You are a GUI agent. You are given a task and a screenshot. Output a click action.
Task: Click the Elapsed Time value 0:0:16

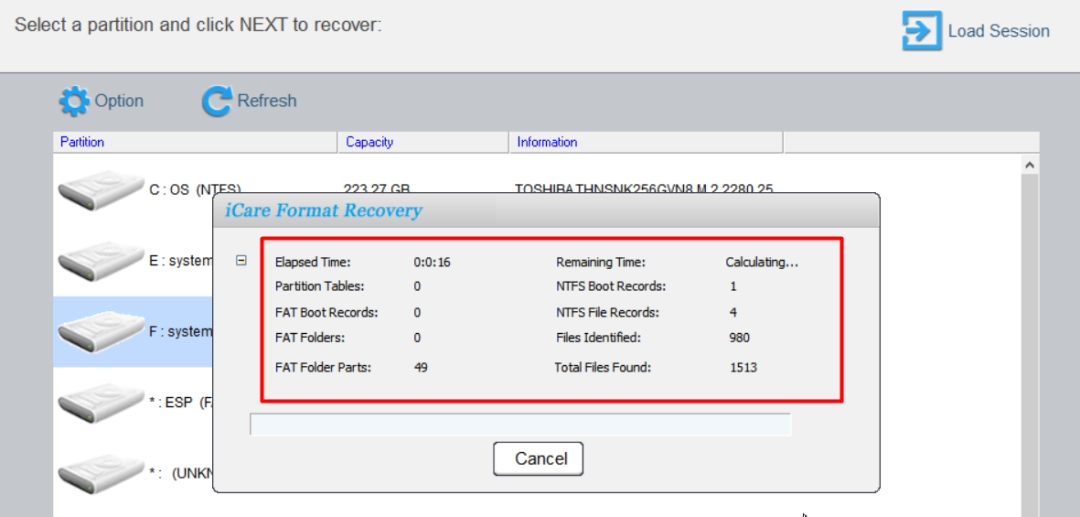432,262
